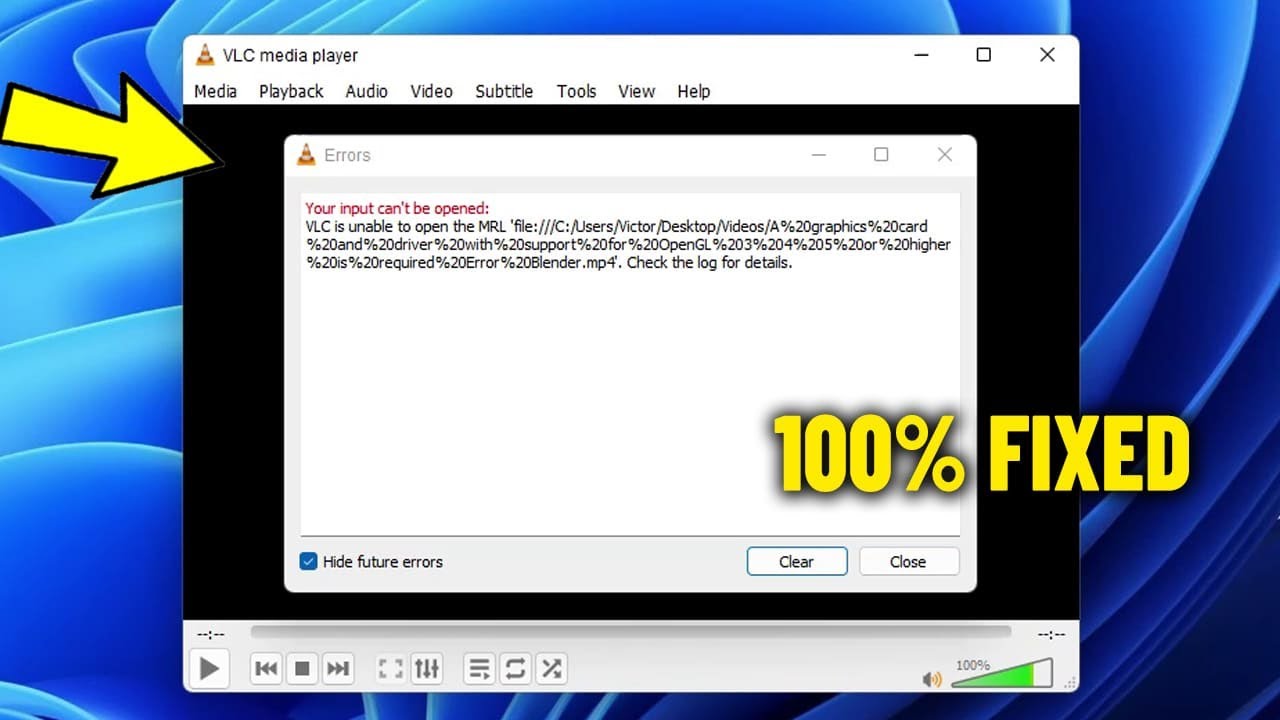Maximize the Errors dialog
The height and width of the screenshot is (720, 1280).
point(881,155)
